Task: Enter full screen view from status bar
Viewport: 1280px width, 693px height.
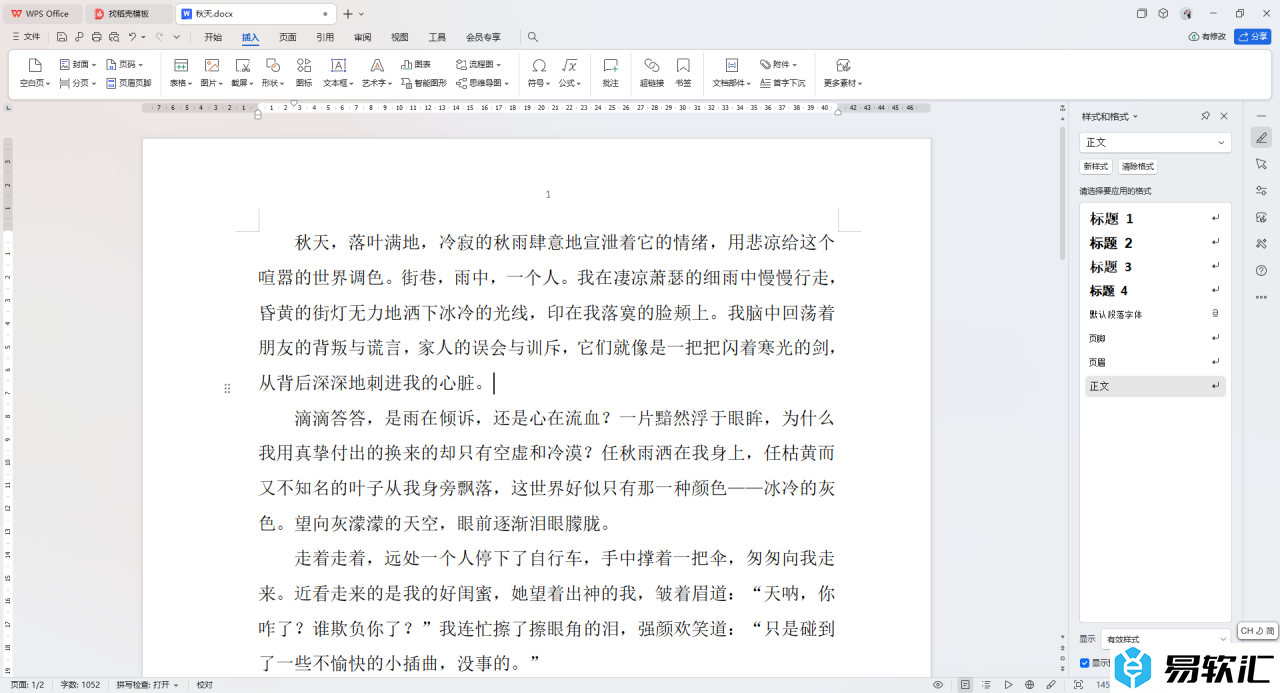Action: coord(1078,685)
